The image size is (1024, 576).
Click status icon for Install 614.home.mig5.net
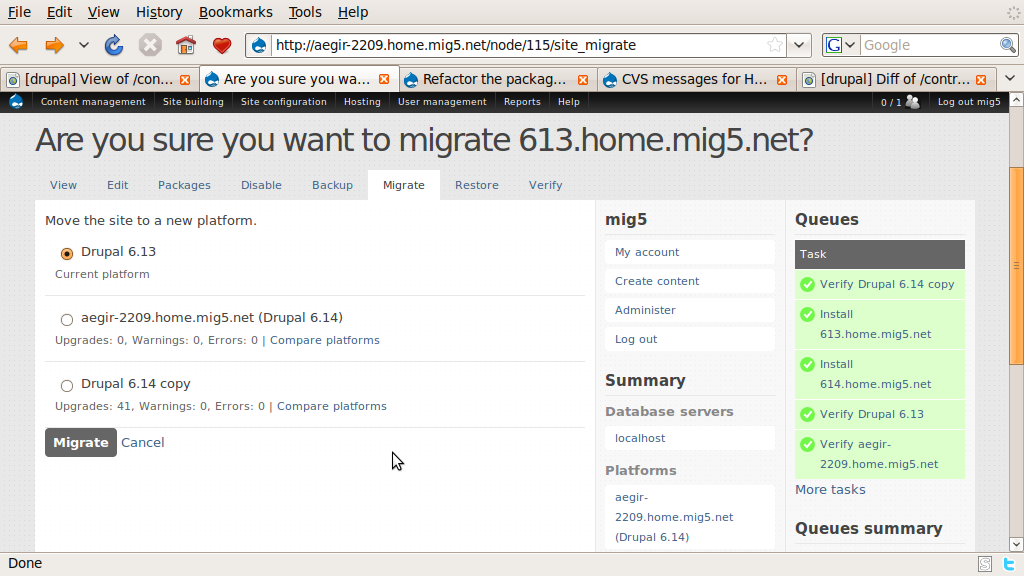807,364
